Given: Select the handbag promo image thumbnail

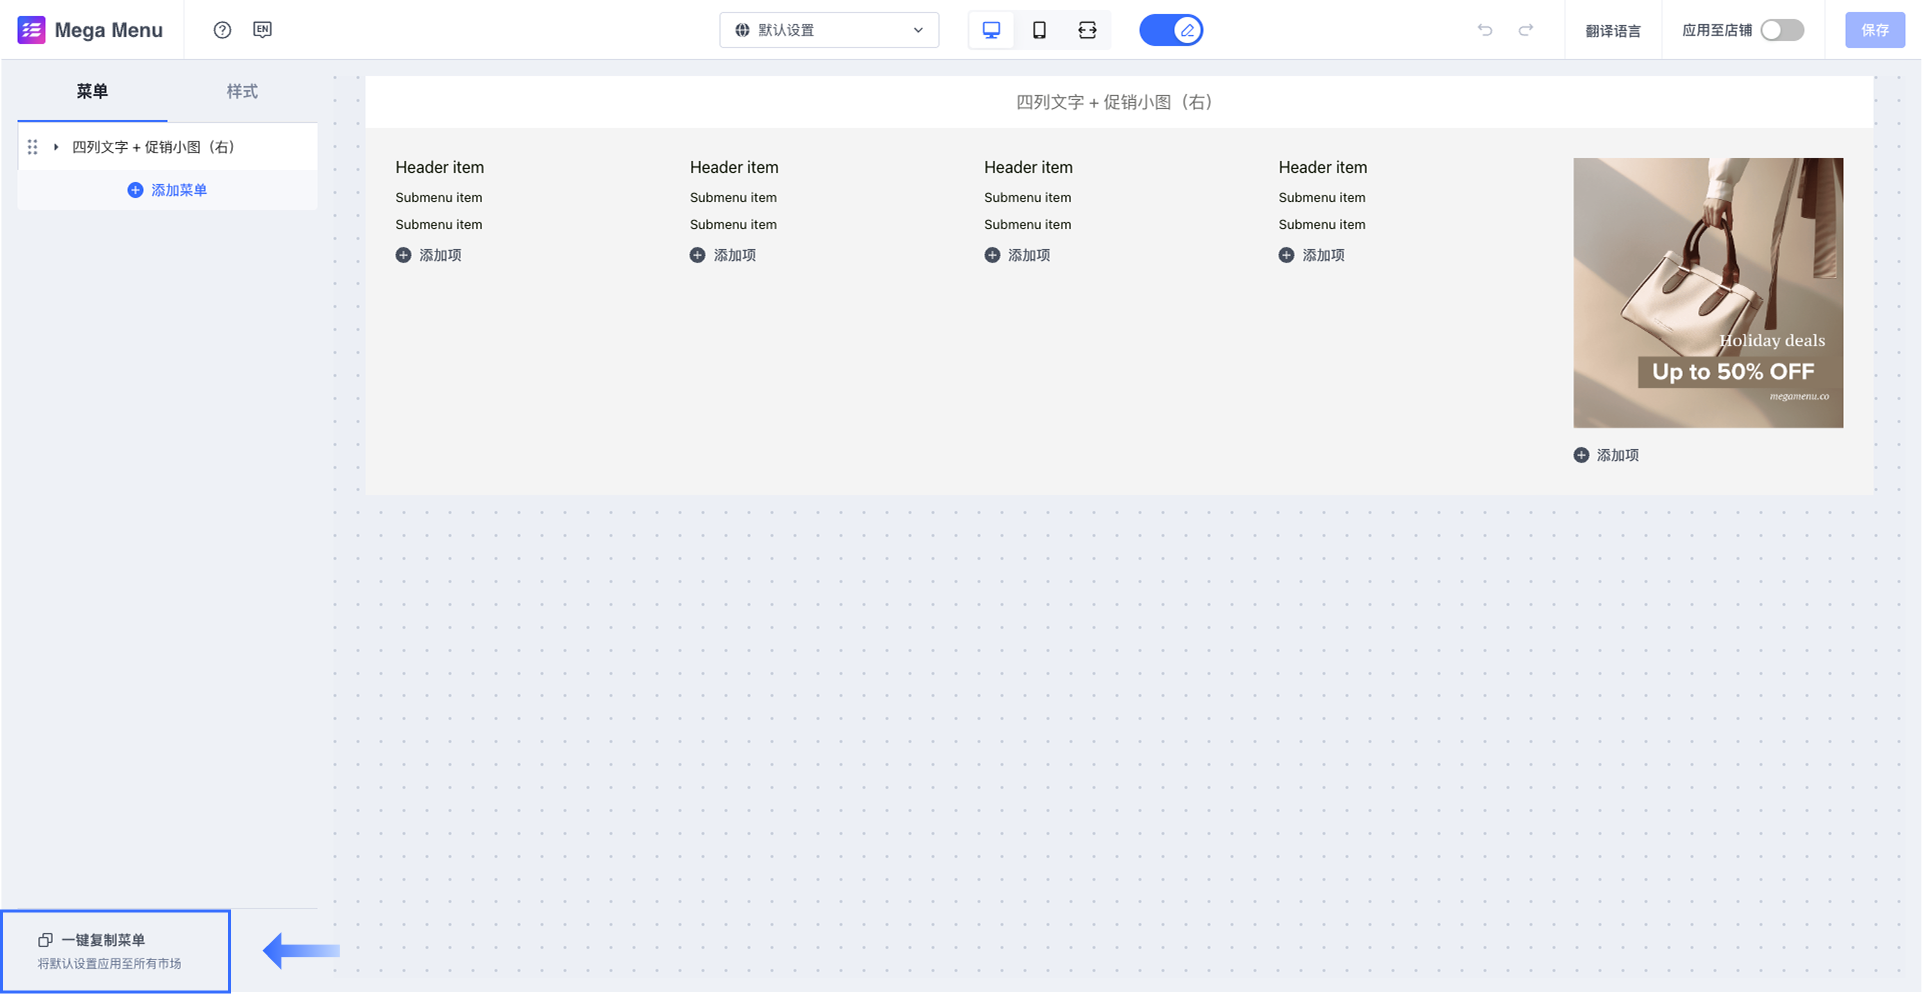Looking at the screenshot, I should [x=1708, y=293].
